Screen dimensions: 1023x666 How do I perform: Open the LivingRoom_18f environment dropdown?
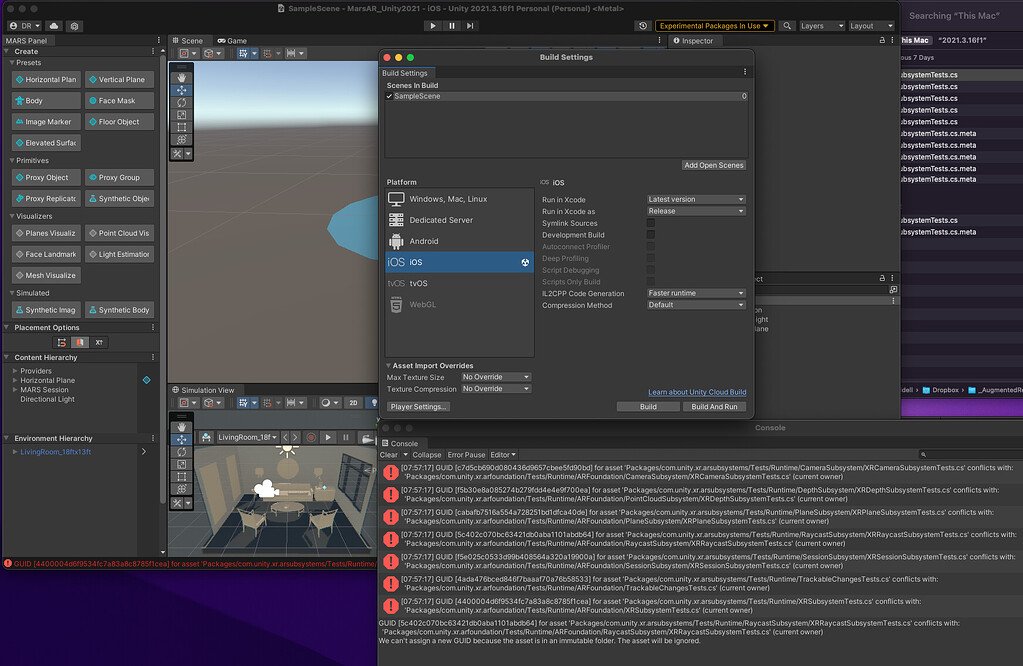pyautogui.click(x=246, y=437)
